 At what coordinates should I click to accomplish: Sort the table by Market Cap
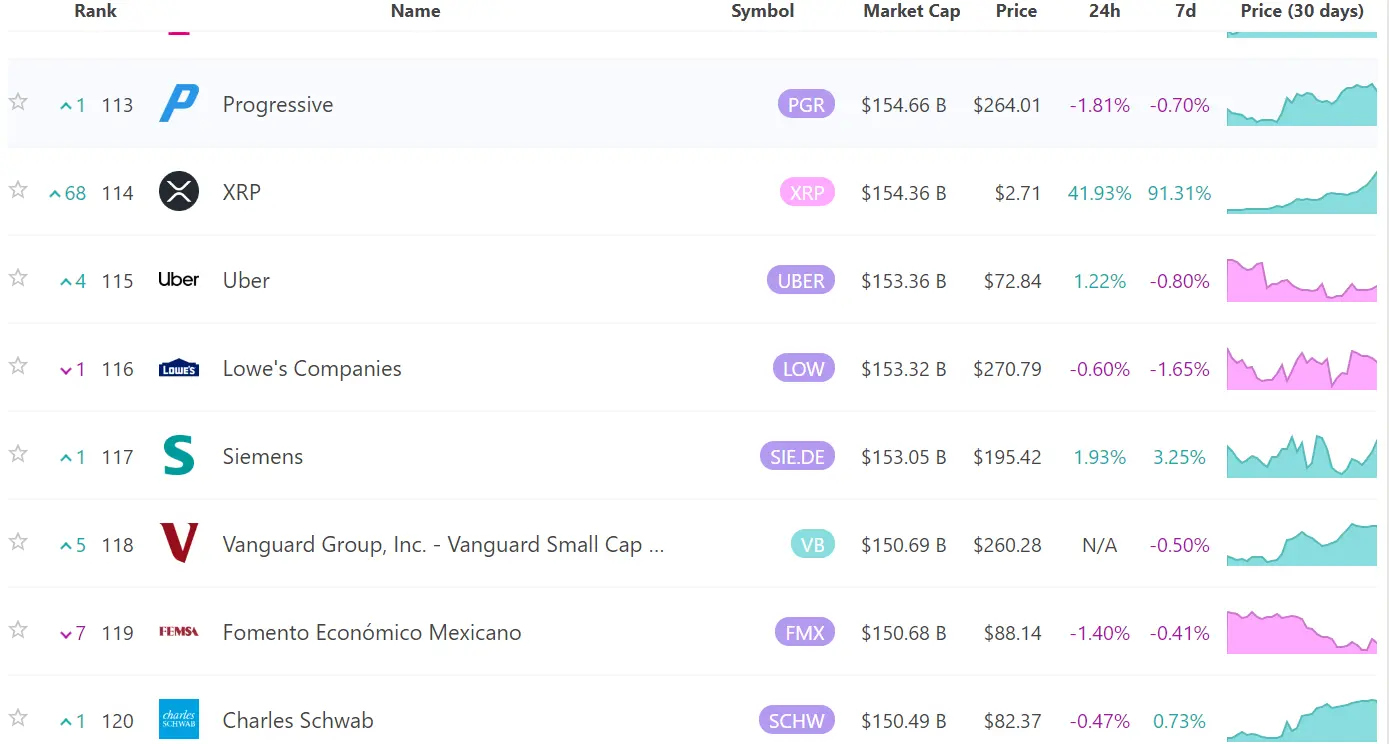911,11
